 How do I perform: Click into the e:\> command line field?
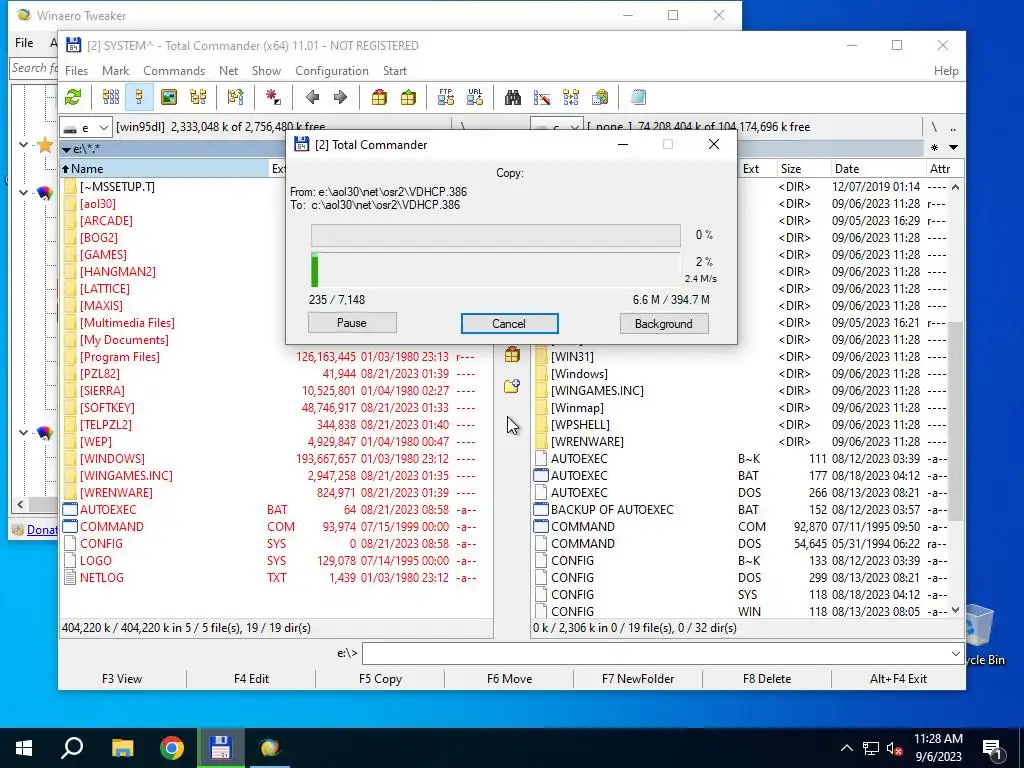tap(656, 653)
